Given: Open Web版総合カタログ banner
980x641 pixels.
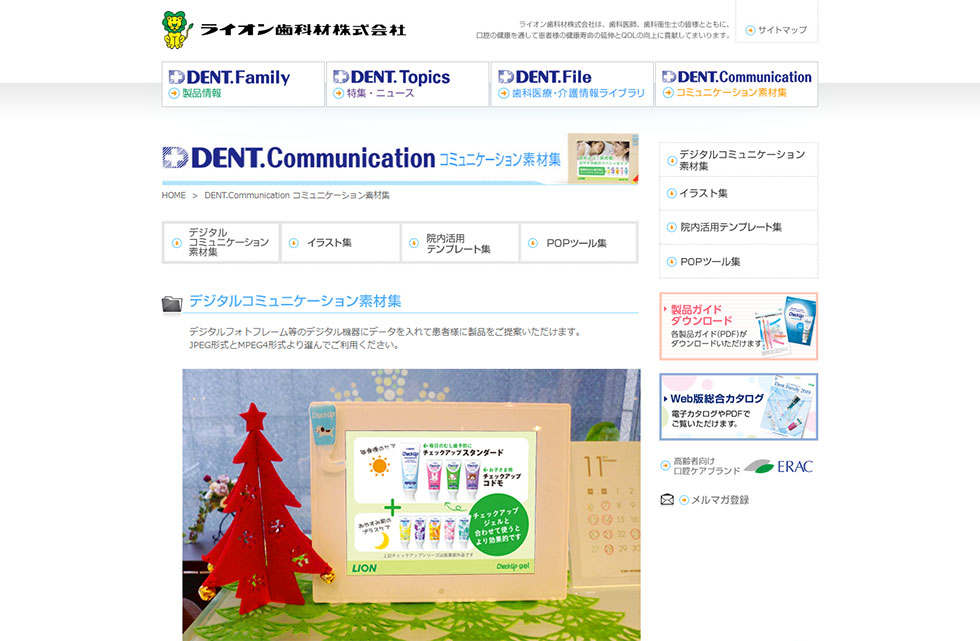Looking at the screenshot, I should point(739,407).
